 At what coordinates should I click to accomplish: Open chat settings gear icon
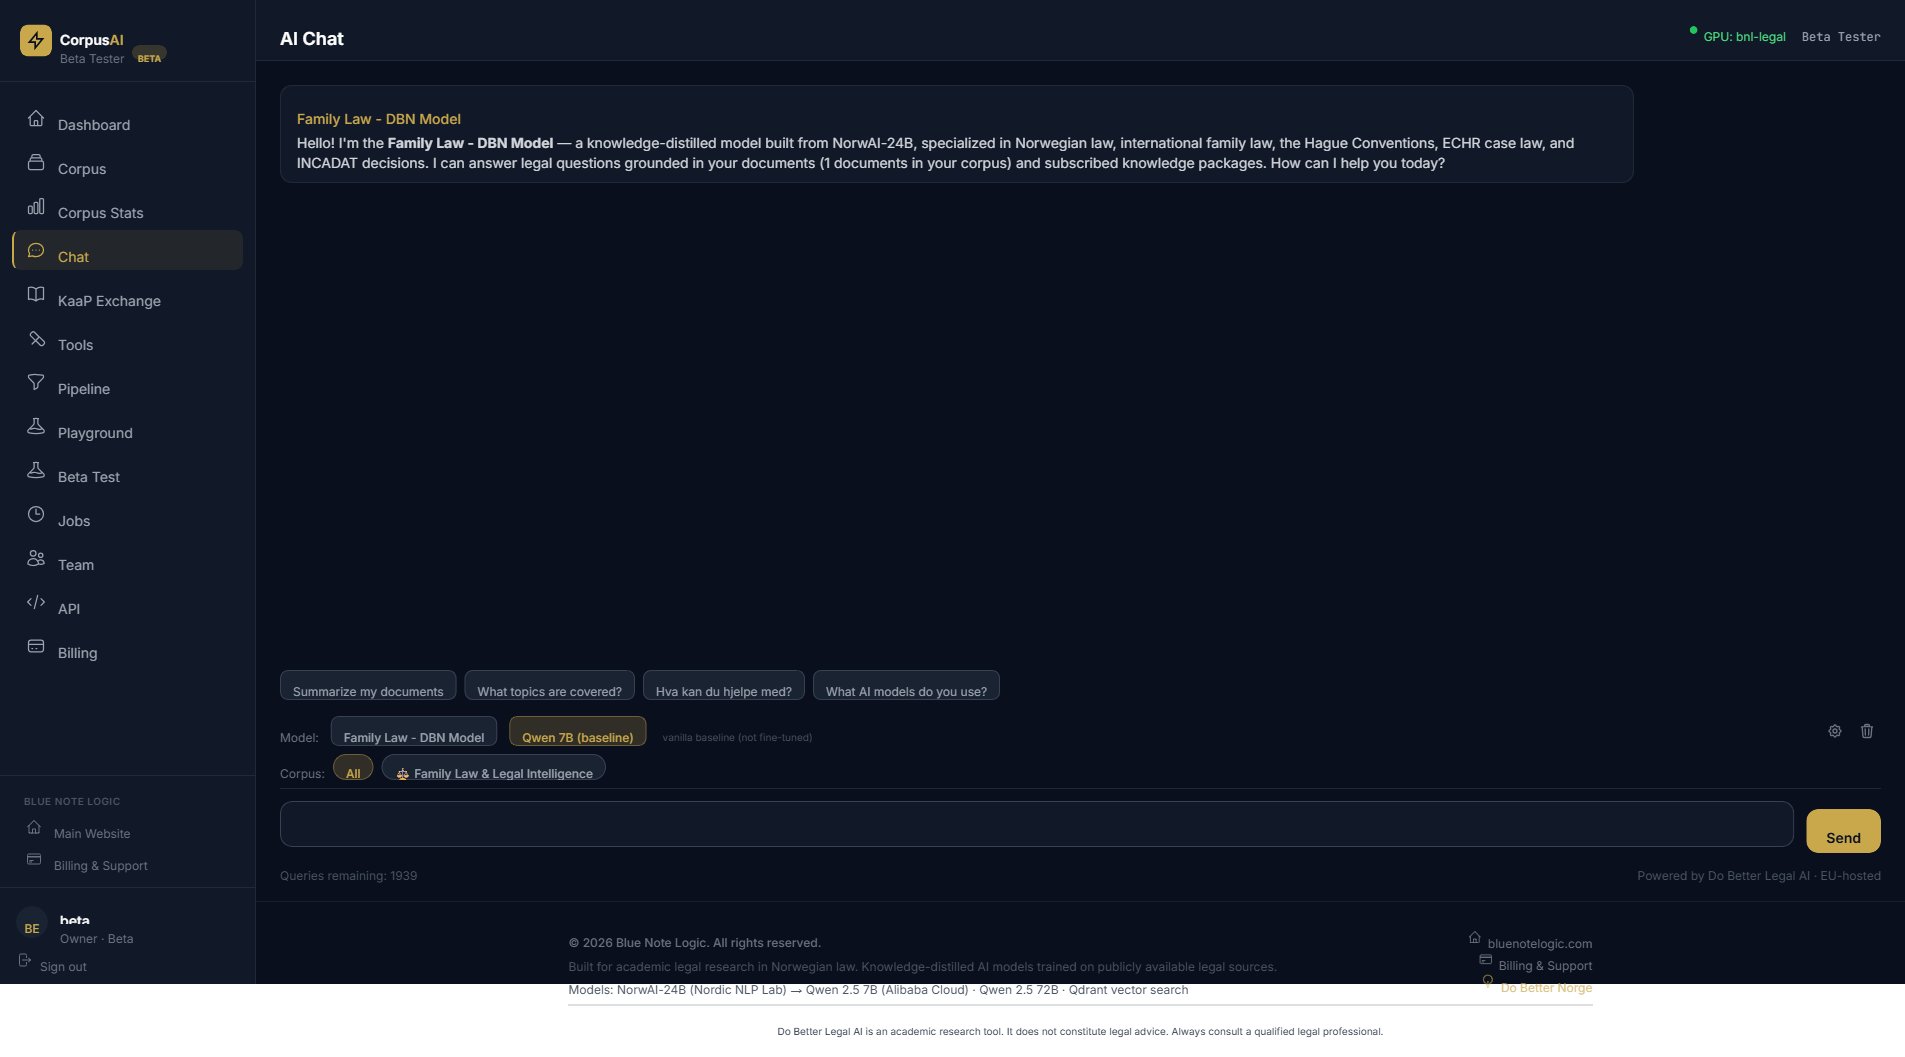1834,731
